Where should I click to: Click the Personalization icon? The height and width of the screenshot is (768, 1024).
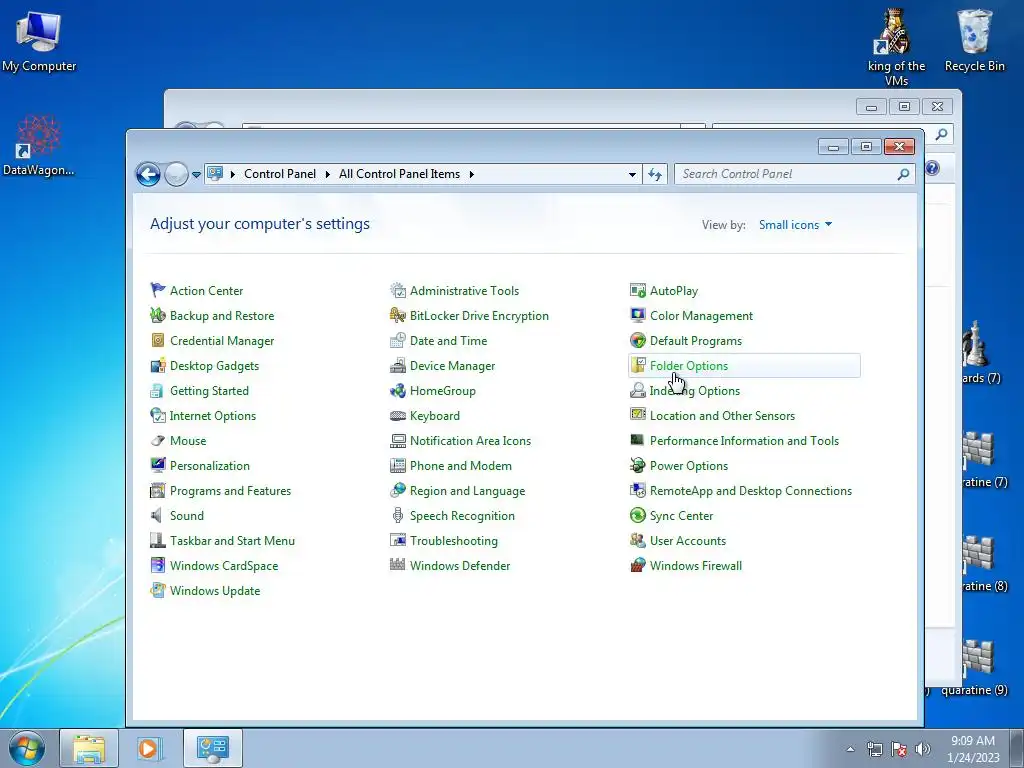(x=158, y=465)
